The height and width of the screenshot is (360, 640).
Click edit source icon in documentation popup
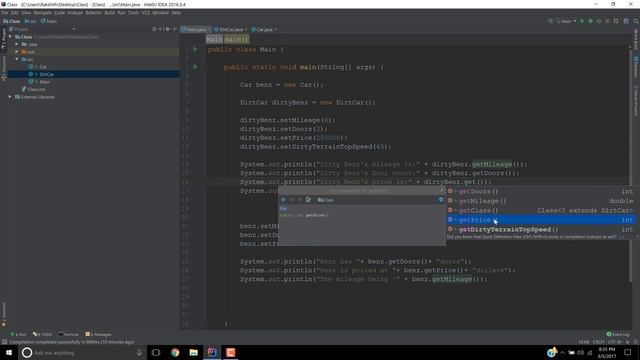point(308,200)
